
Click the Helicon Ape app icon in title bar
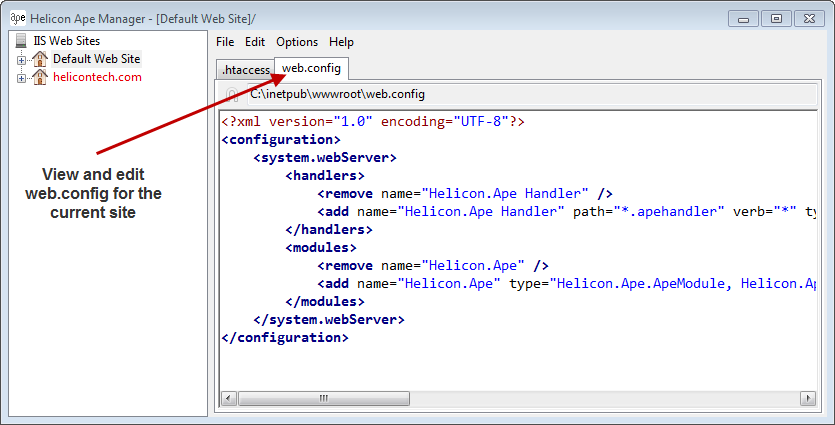pyautogui.click(x=17, y=17)
